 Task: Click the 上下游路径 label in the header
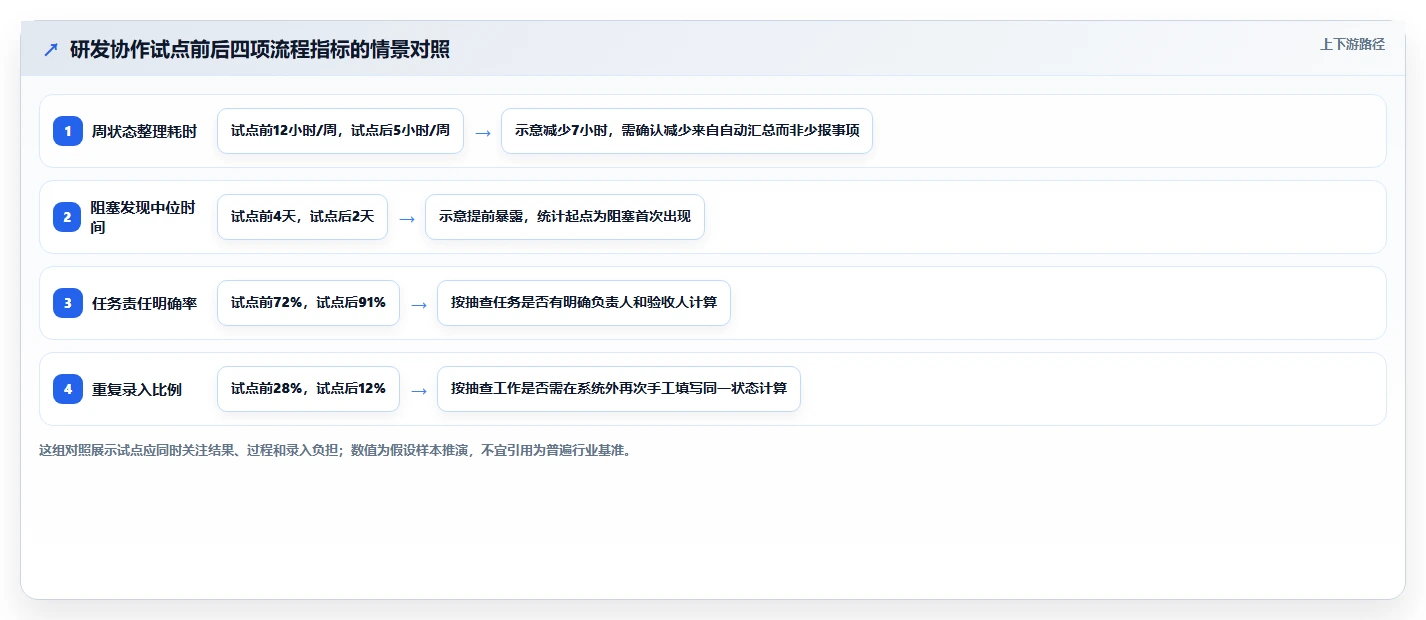1352,44
